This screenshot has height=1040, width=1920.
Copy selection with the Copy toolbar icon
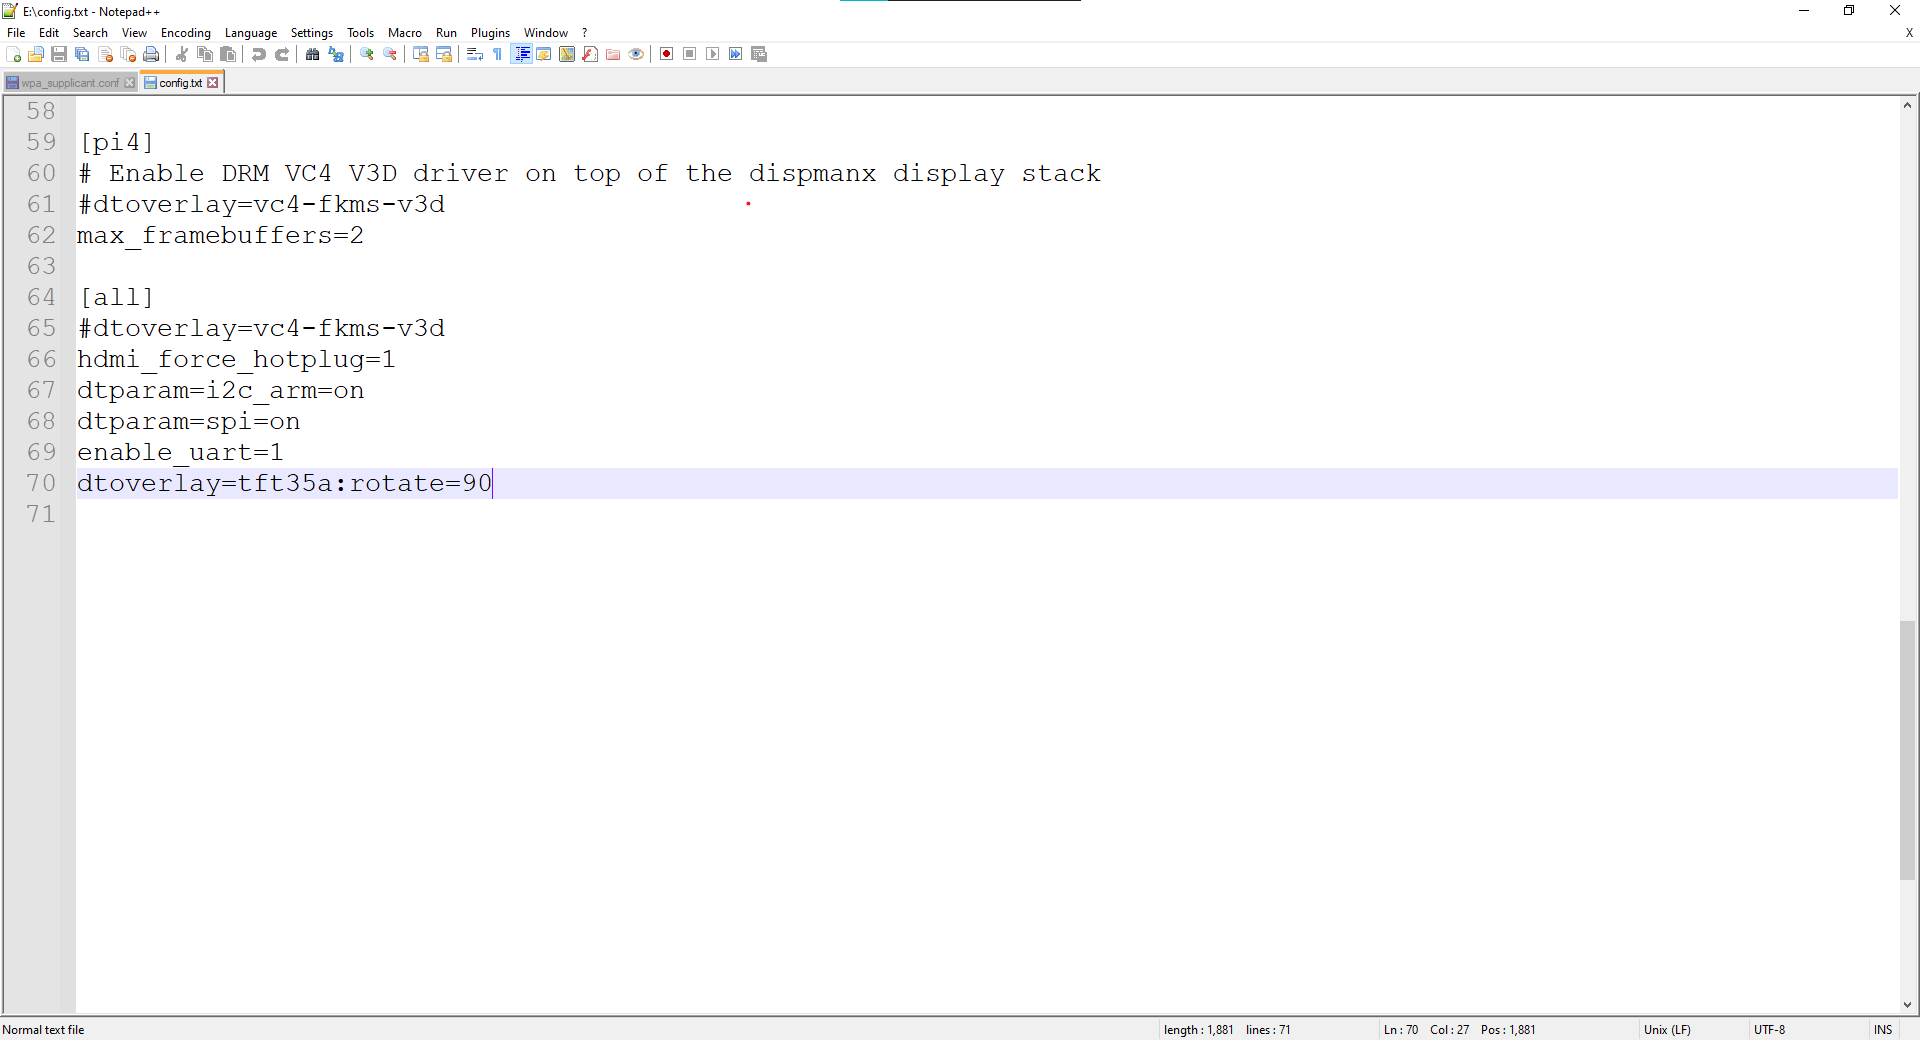(205, 54)
